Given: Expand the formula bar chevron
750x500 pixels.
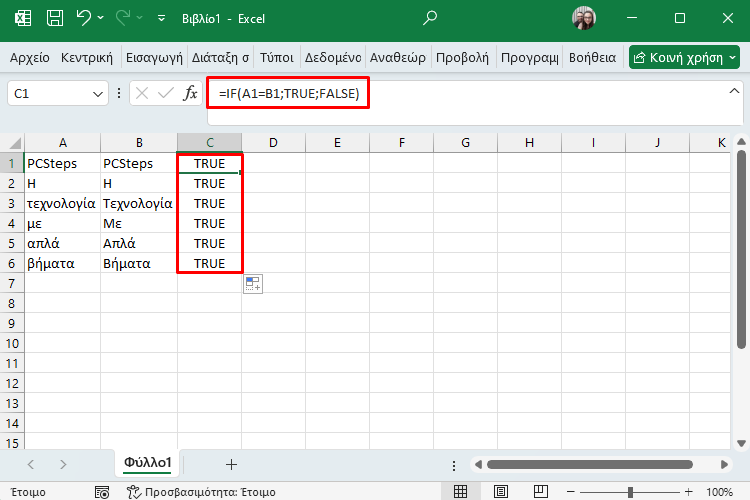Looking at the screenshot, I should (x=734, y=91).
